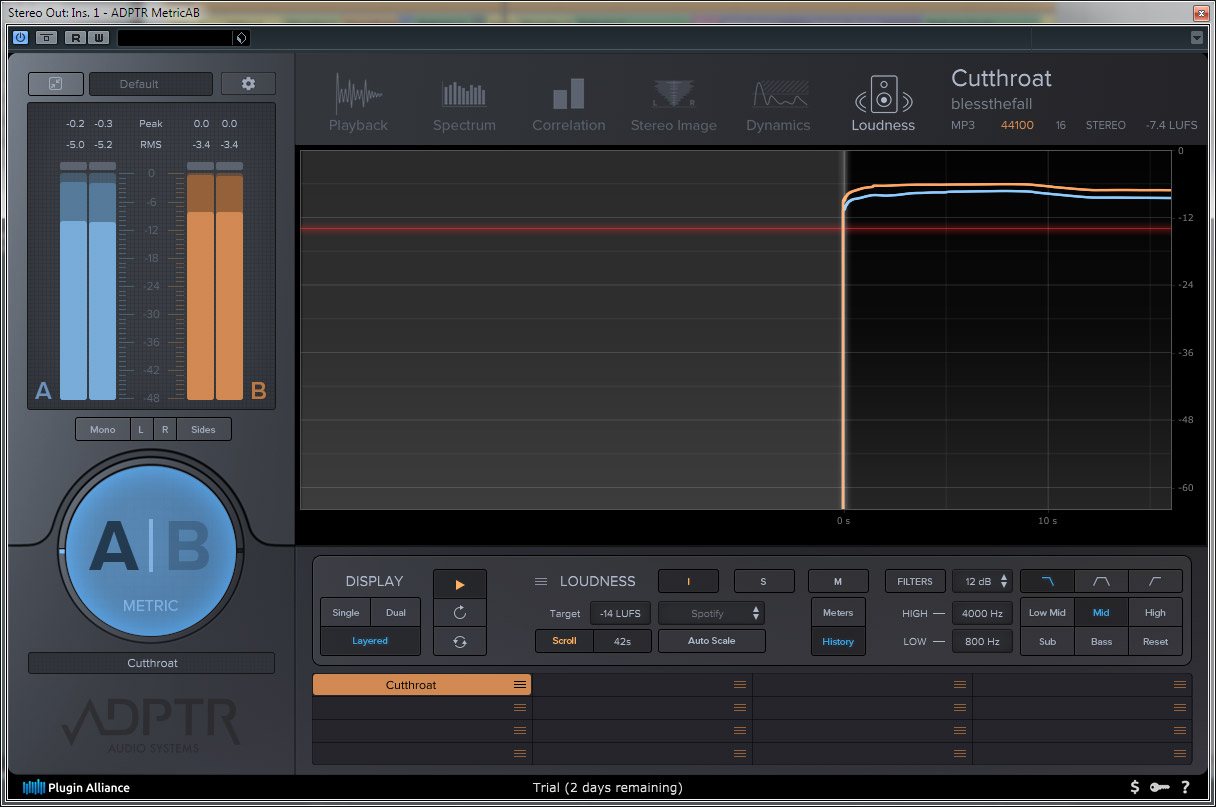Screen dimensions: 1216x807
Task: Open the 12 dB slope dropdown
Action: (982, 581)
